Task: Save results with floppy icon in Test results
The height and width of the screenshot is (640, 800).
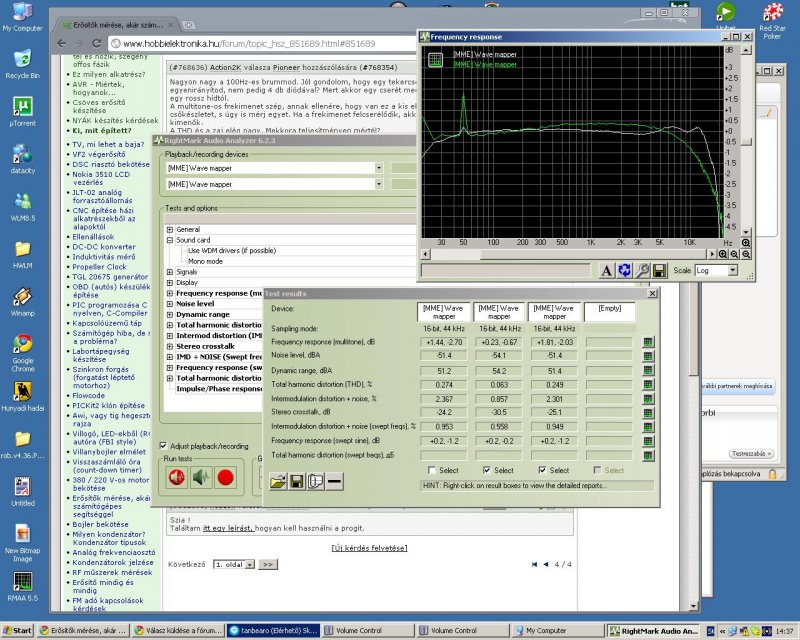Action: pos(297,481)
